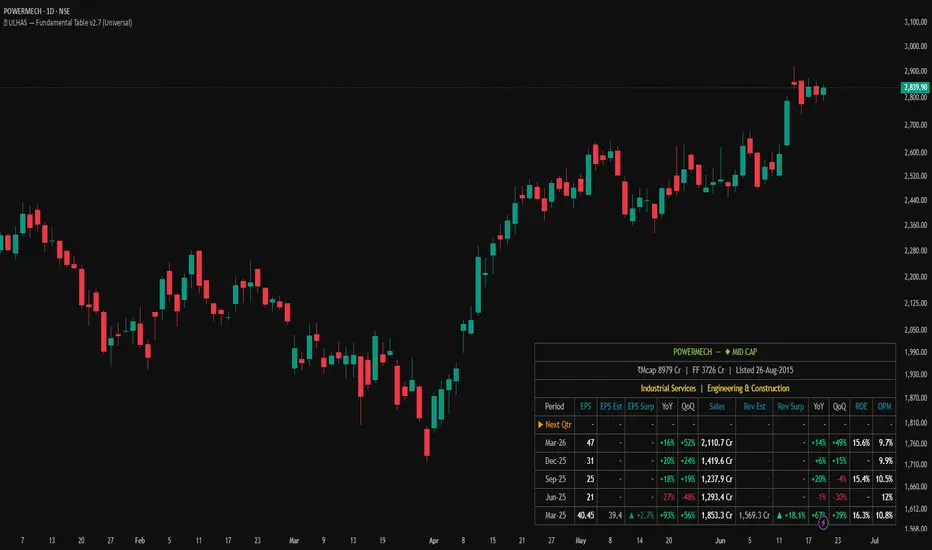Click the 40.45 EPS value
The height and width of the screenshot is (550, 932).
coord(585,516)
